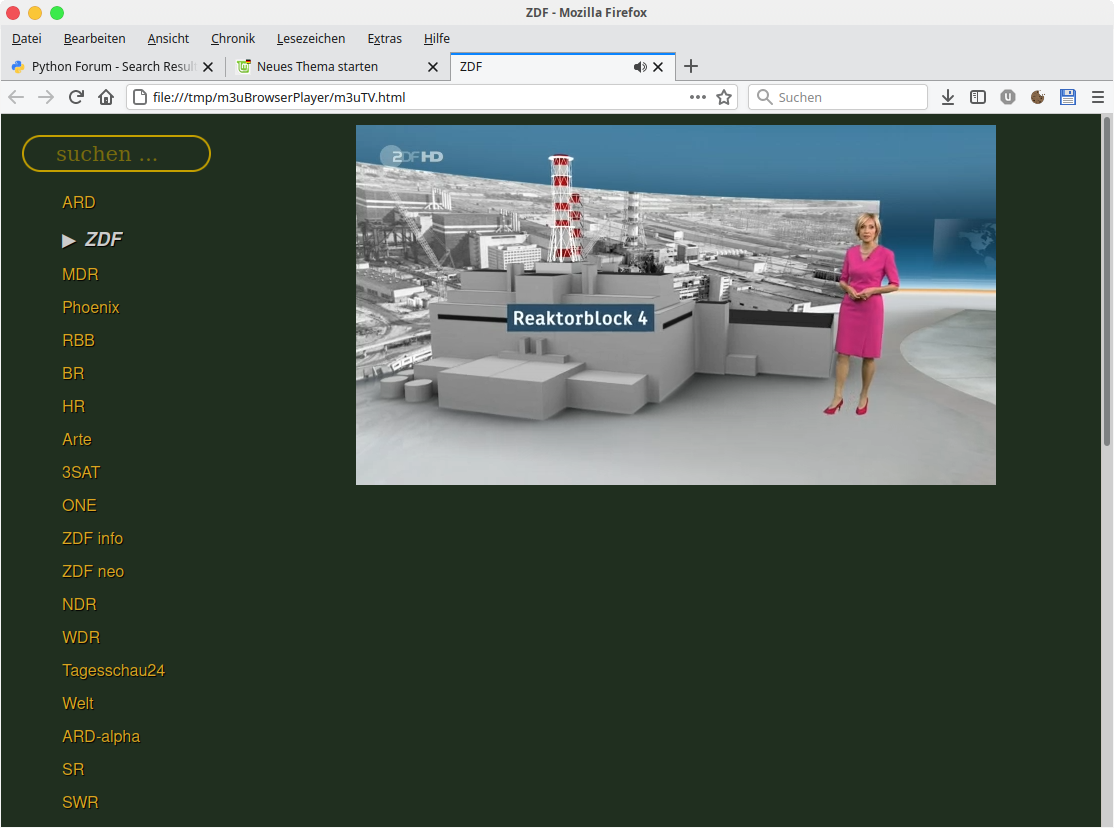Click the ZDF video player
This screenshot has height=828, width=1114.
[676, 305]
